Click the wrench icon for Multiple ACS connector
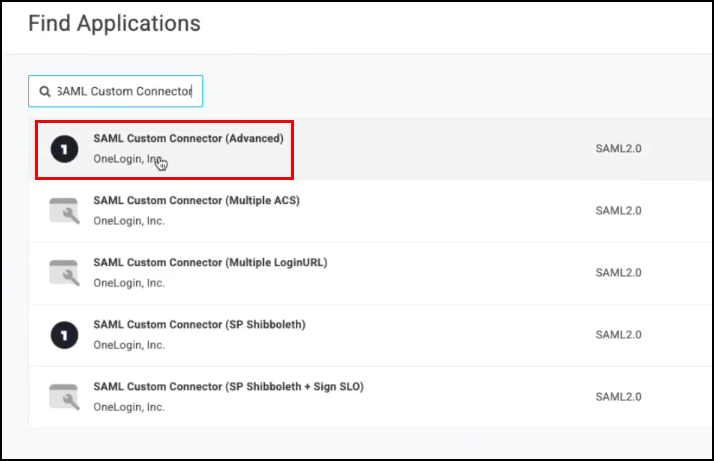The height and width of the screenshot is (461, 714). (64, 211)
